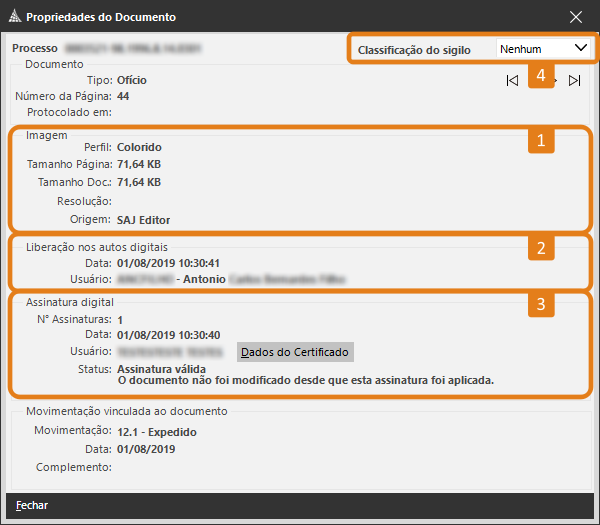Click the Ofício document type value
The height and width of the screenshot is (525, 600).
pos(133,79)
